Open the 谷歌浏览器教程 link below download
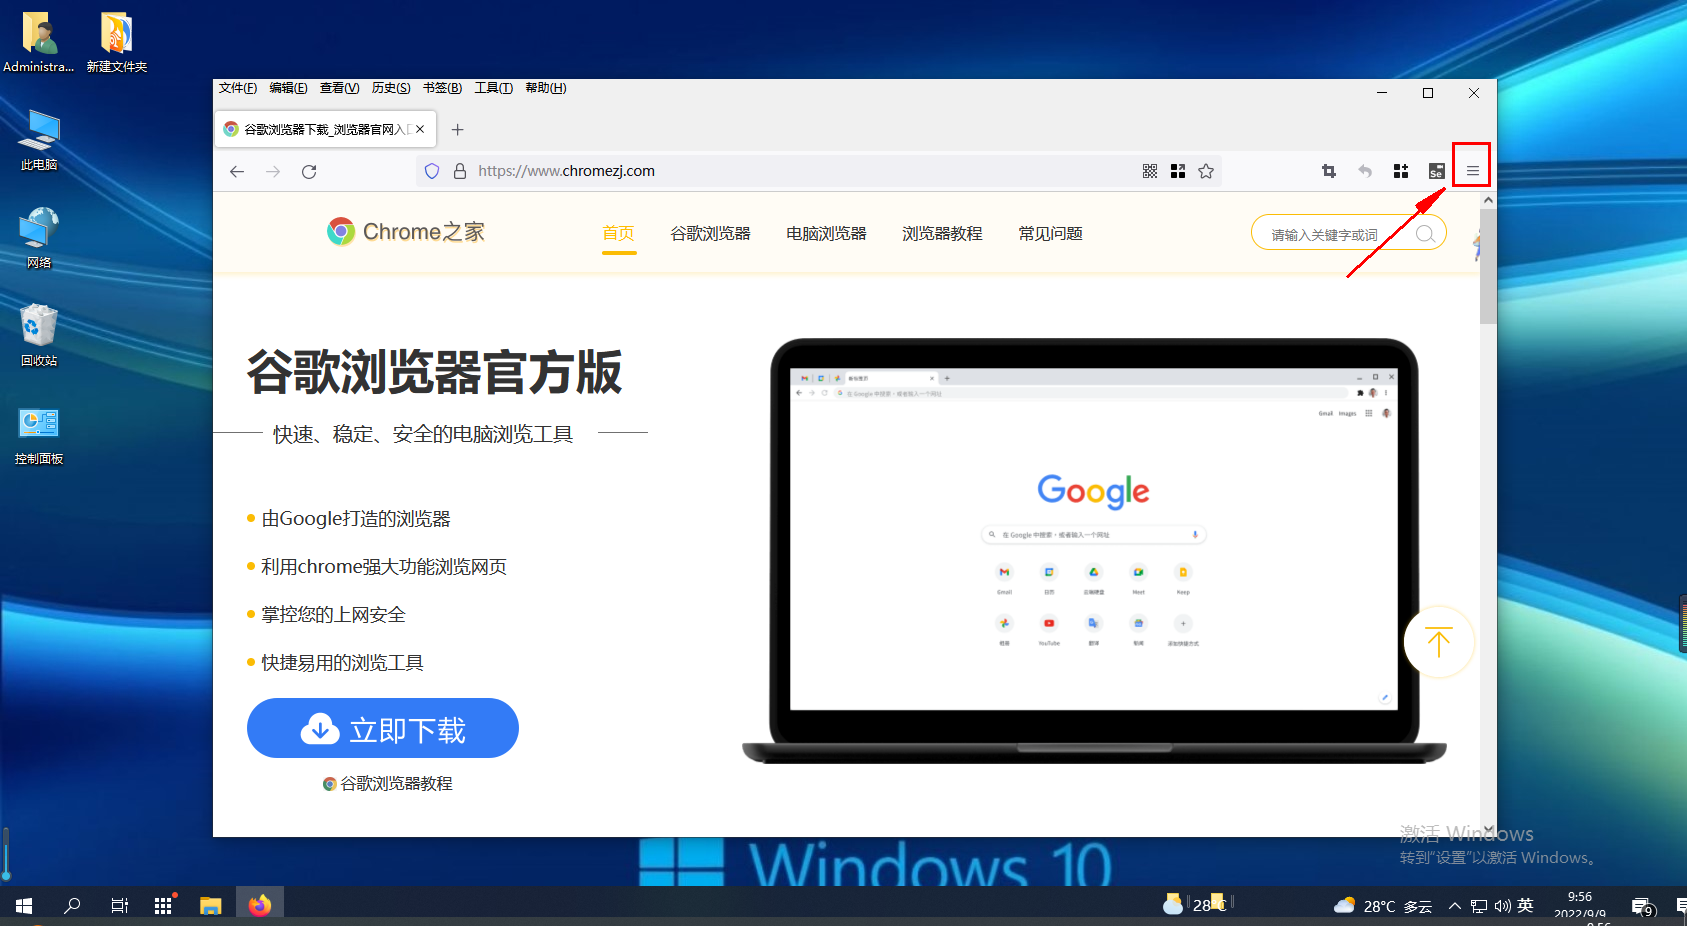Screen dimensions: 1687x926 [387, 784]
